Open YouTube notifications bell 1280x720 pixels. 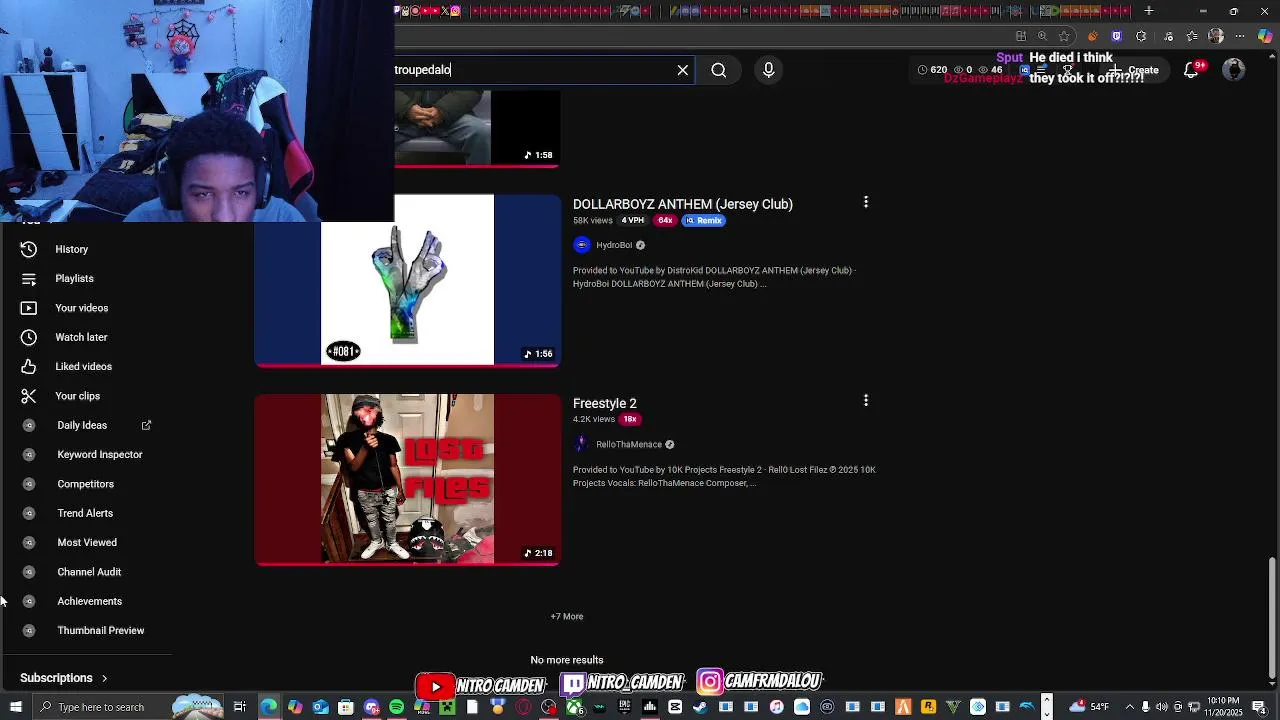1192,70
